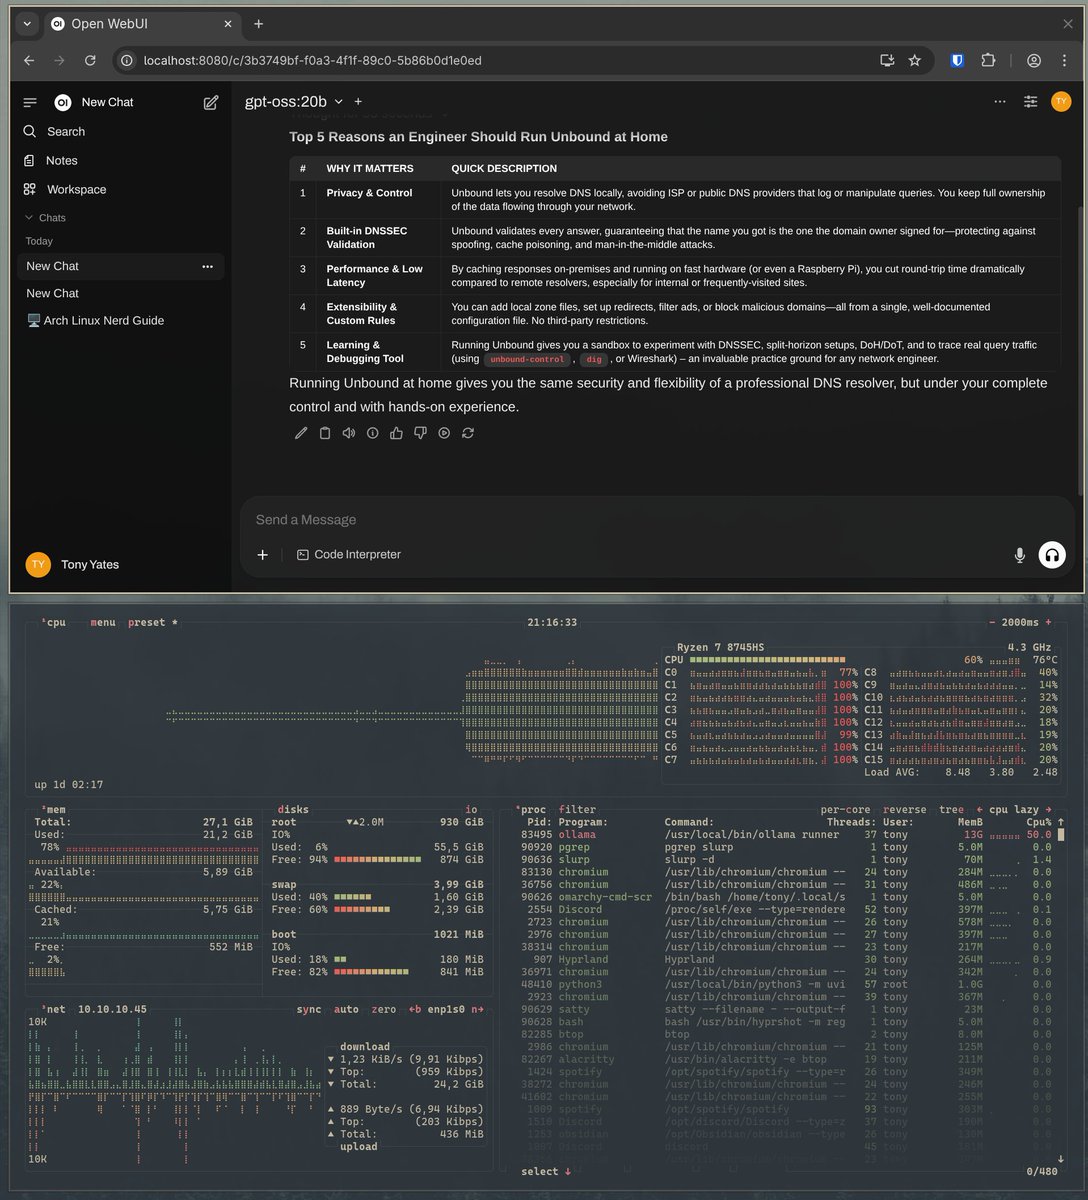The image size is (1088, 1200).
Task: Cycle btop preset
Action: tap(153, 622)
